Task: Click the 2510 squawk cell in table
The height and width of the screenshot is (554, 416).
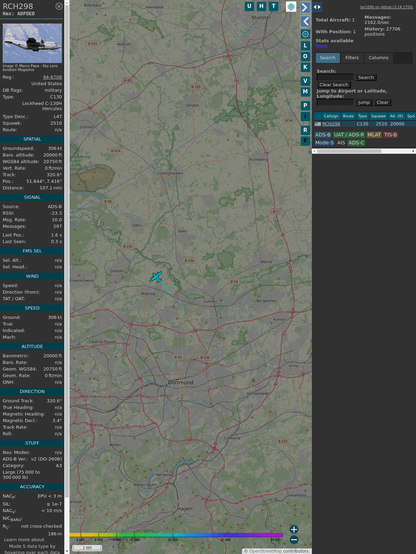Action: [381, 124]
